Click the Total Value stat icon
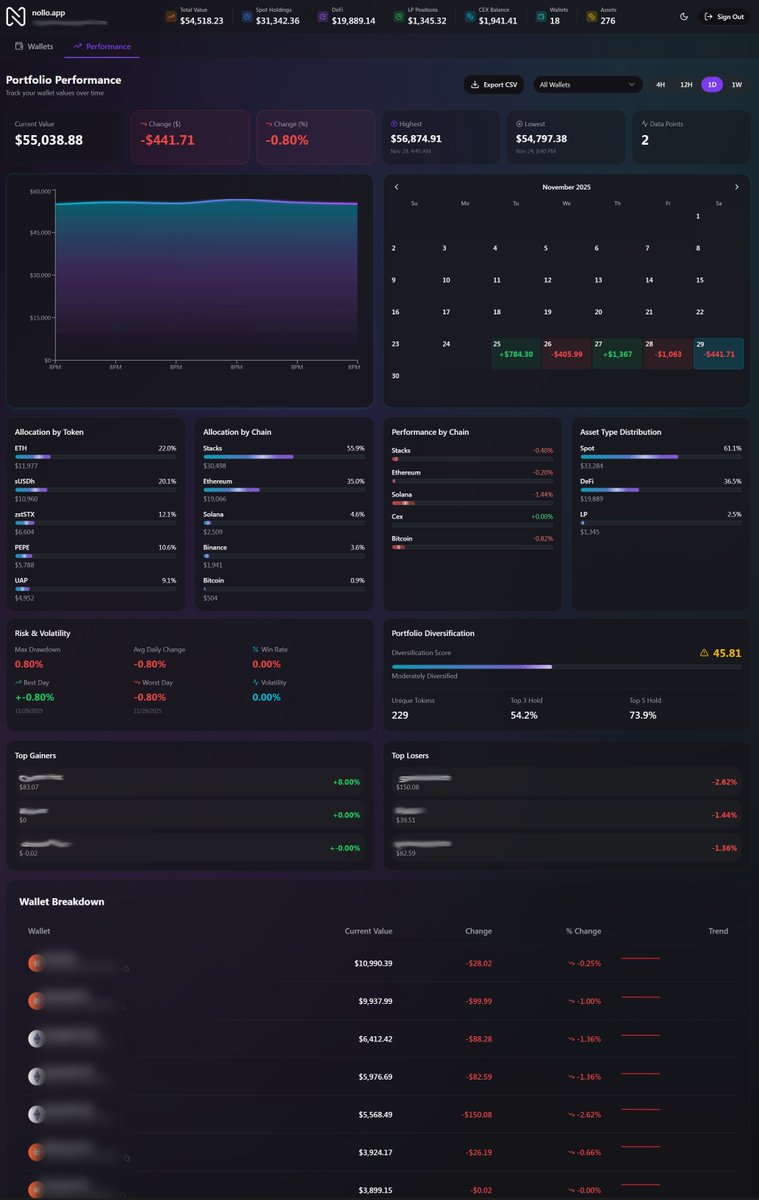The image size is (759, 1200). tap(171, 16)
